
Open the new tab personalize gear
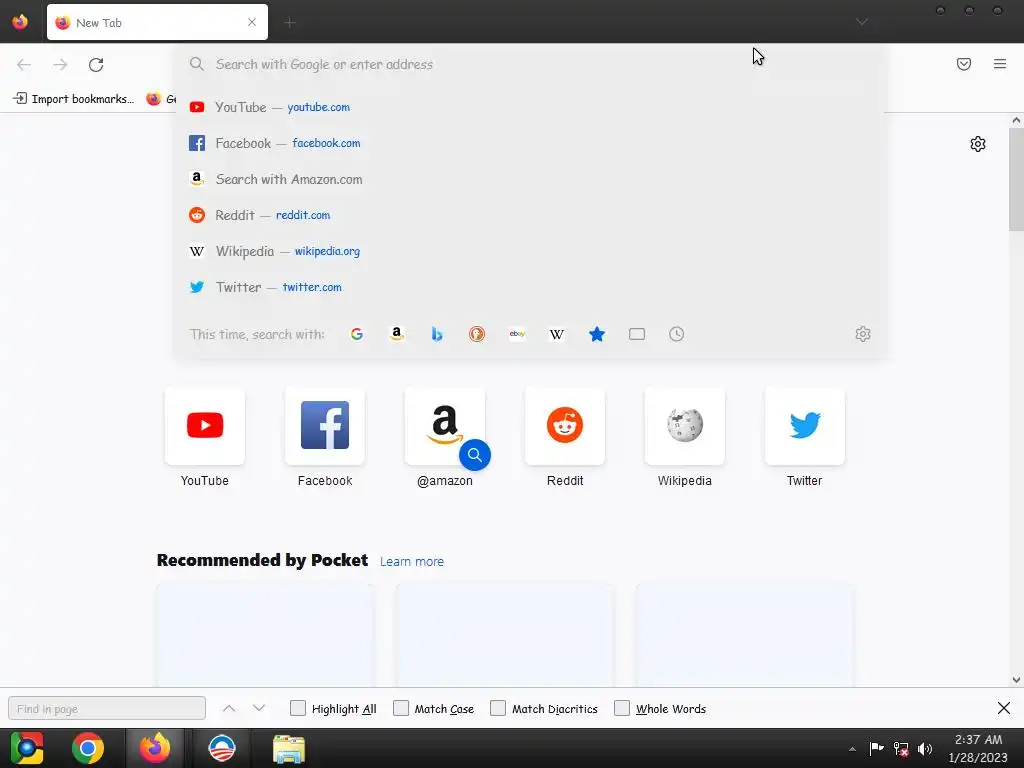point(978,144)
